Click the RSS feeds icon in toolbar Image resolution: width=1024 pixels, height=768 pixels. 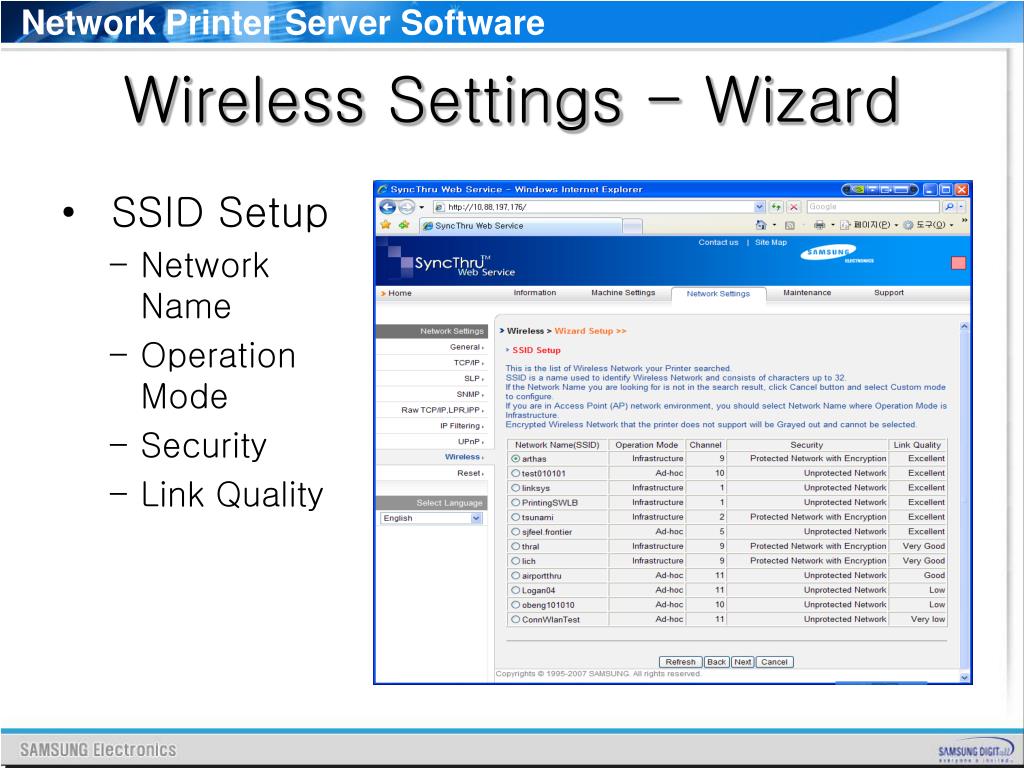790,225
